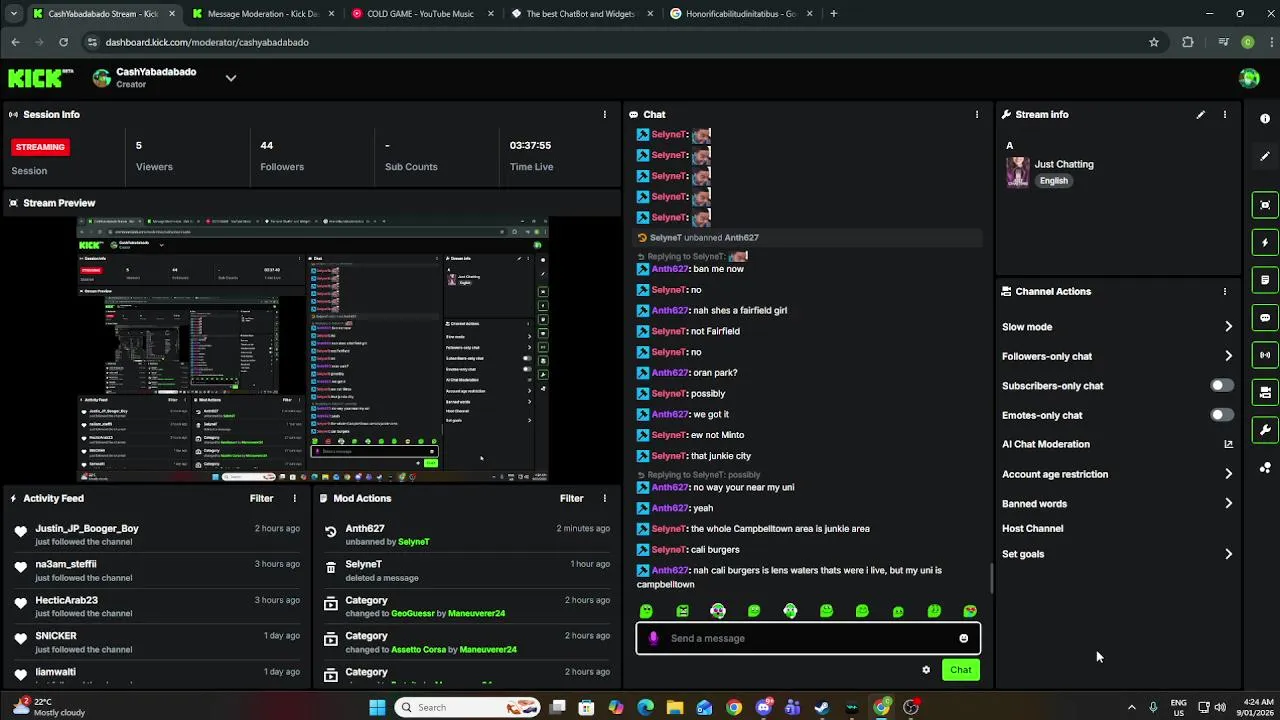The image size is (1280, 720).
Task: Click the green Chat send button
Action: coord(961,670)
